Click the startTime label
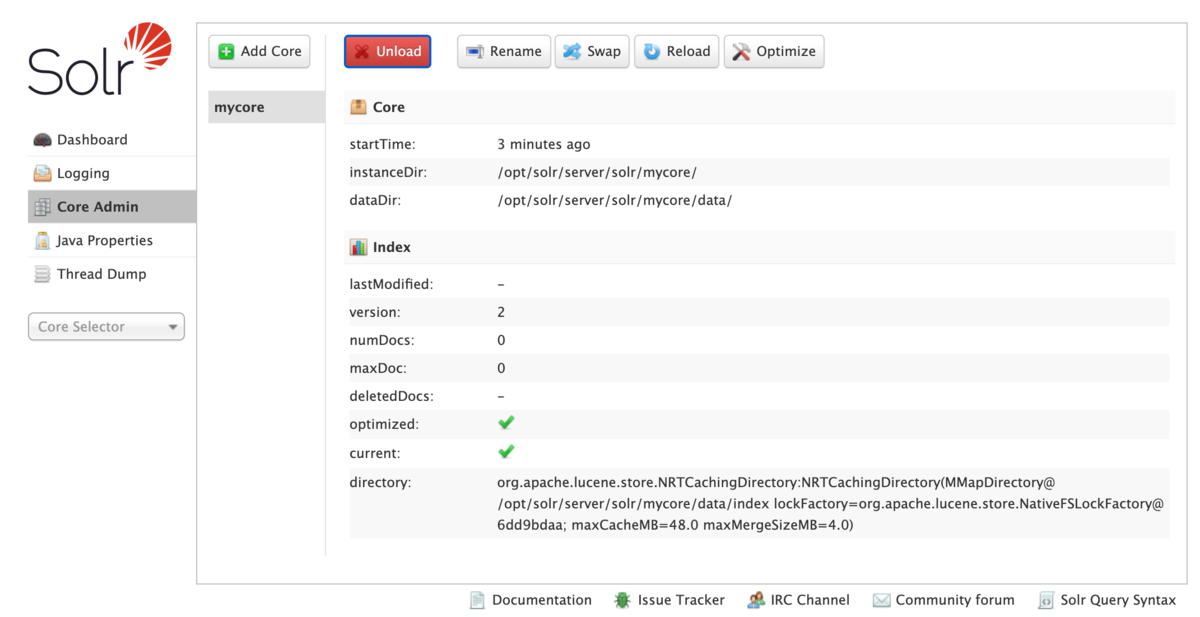The width and height of the screenshot is (1200, 617). coord(382,144)
